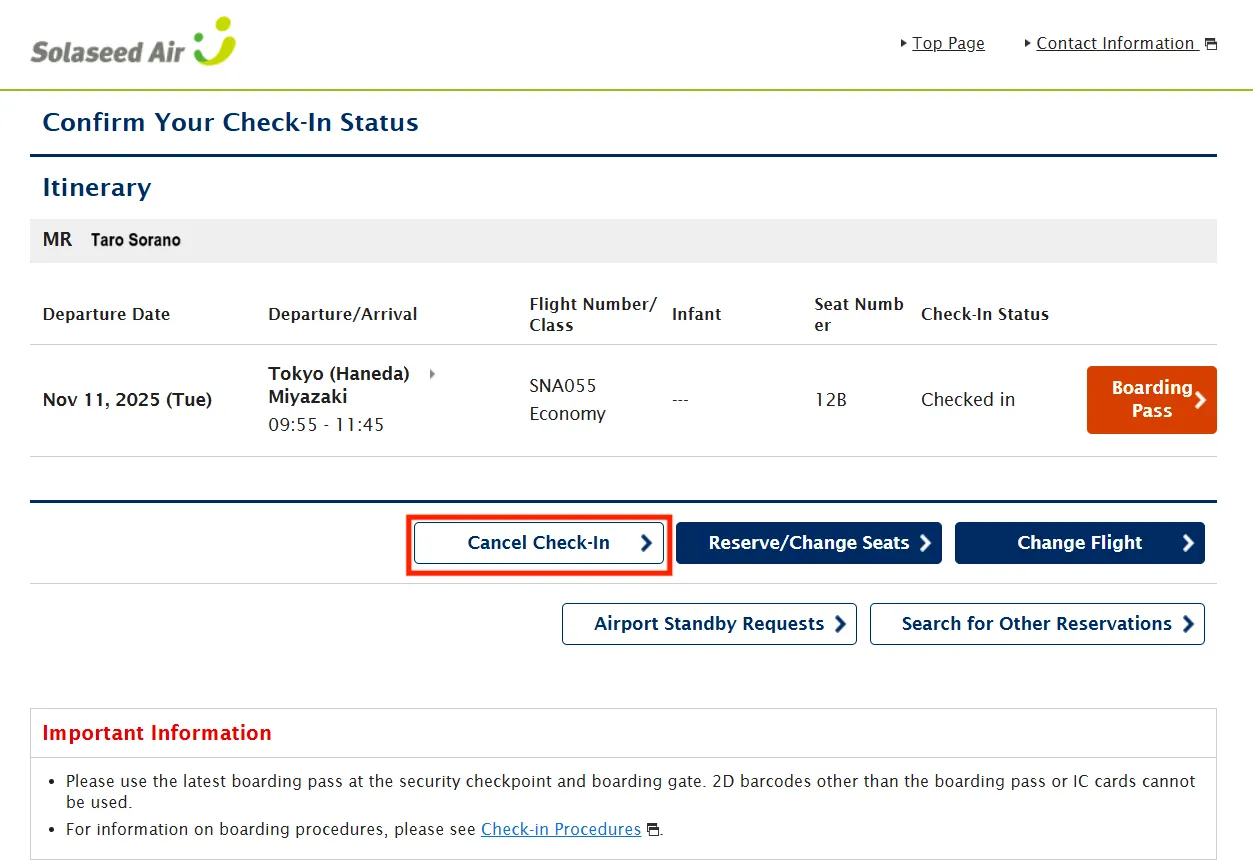Select Search for Other Reservations
Image resolution: width=1253 pixels, height=865 pixels.
(1036, 624)
